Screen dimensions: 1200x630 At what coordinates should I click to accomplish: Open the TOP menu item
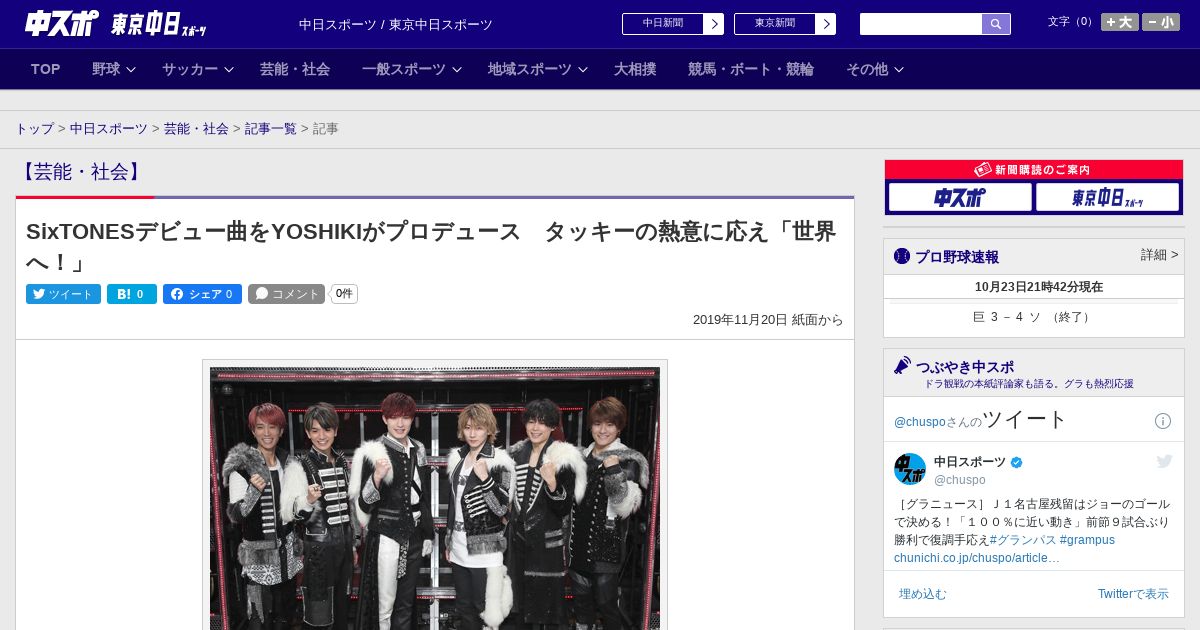pyautogui.click(x=46, y=69)
